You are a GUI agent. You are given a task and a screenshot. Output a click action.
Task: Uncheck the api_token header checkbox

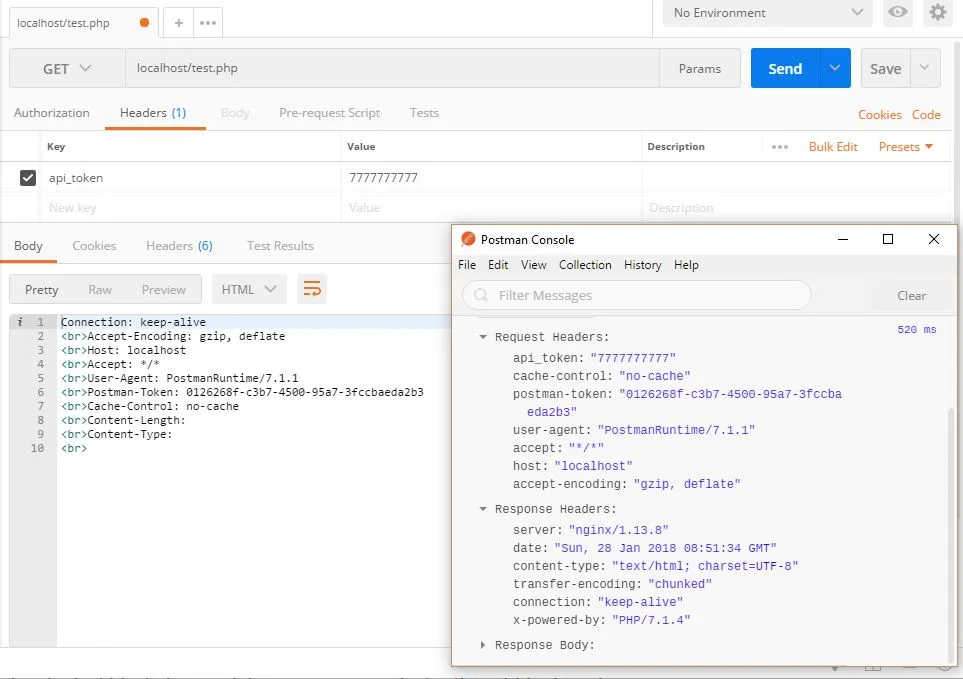click(28, 177)
